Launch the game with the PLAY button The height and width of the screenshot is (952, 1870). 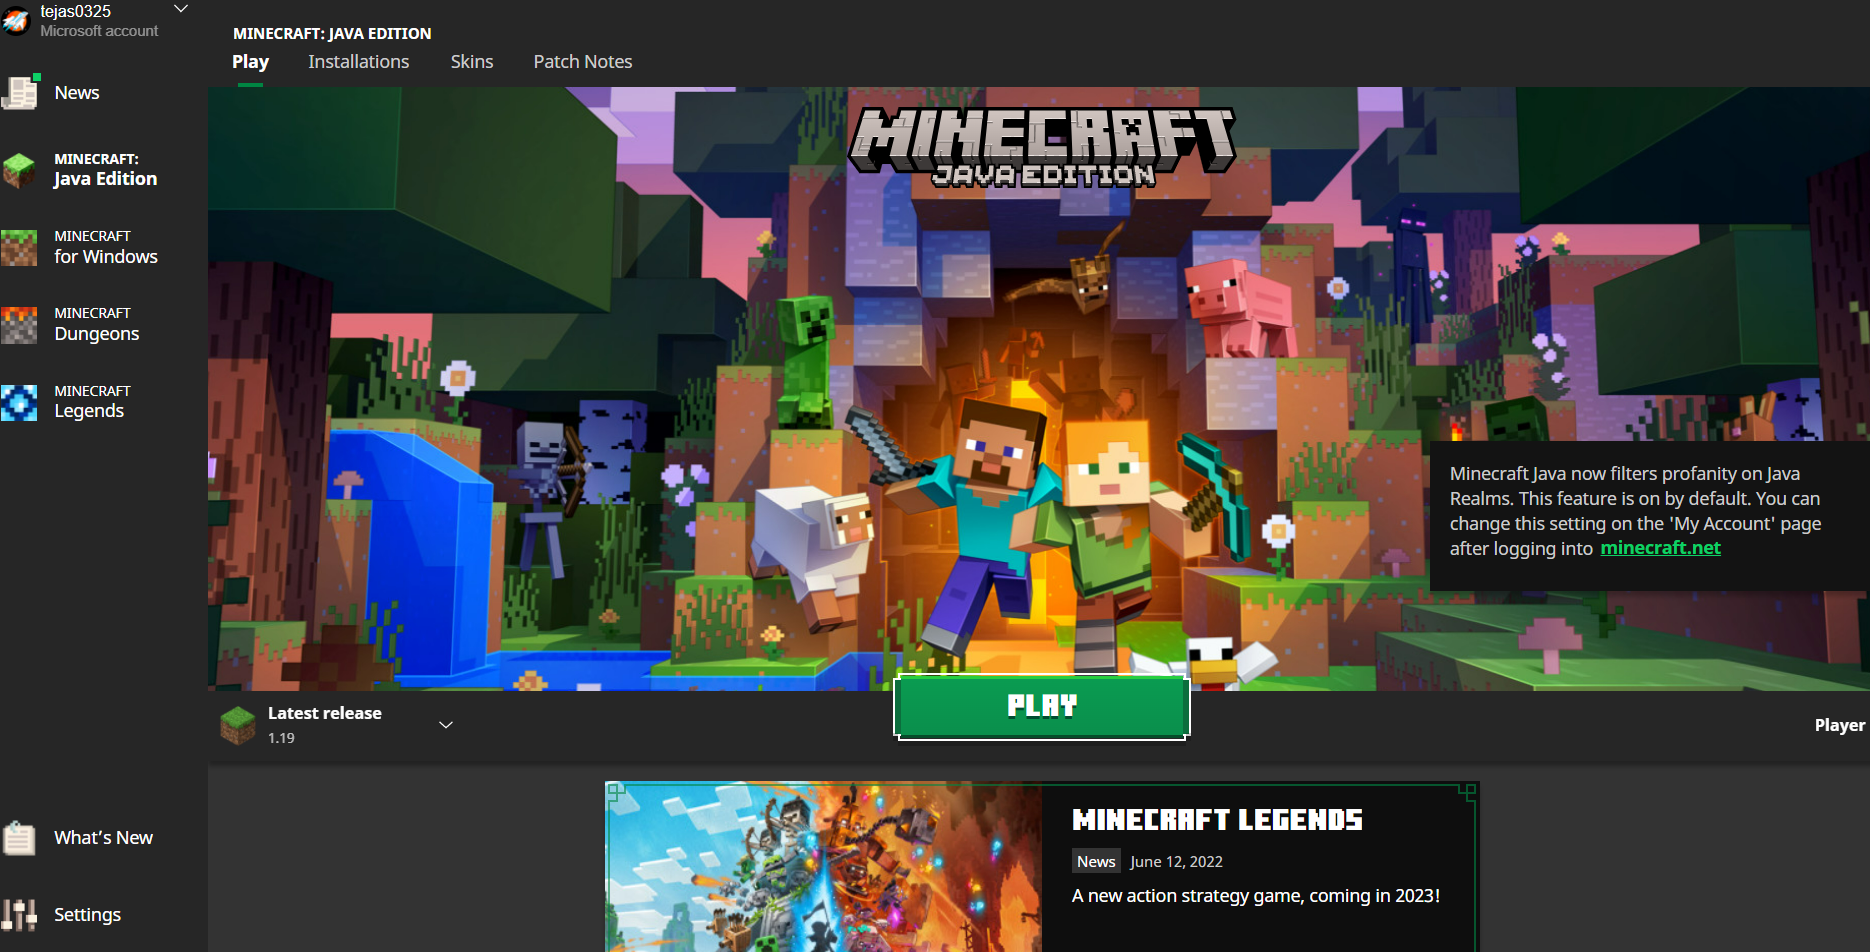1042,707
